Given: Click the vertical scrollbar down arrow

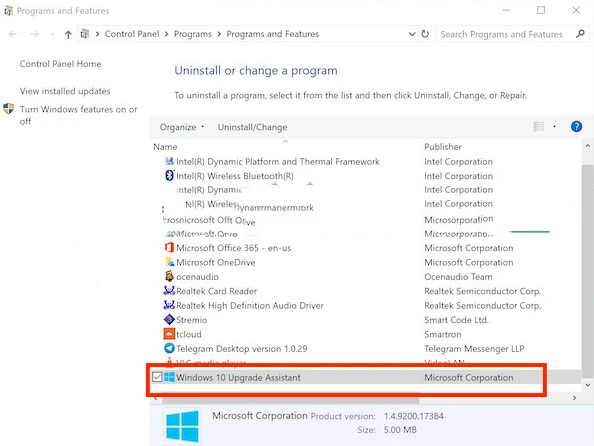Looking at the screenshot, I should click(587, 385).
